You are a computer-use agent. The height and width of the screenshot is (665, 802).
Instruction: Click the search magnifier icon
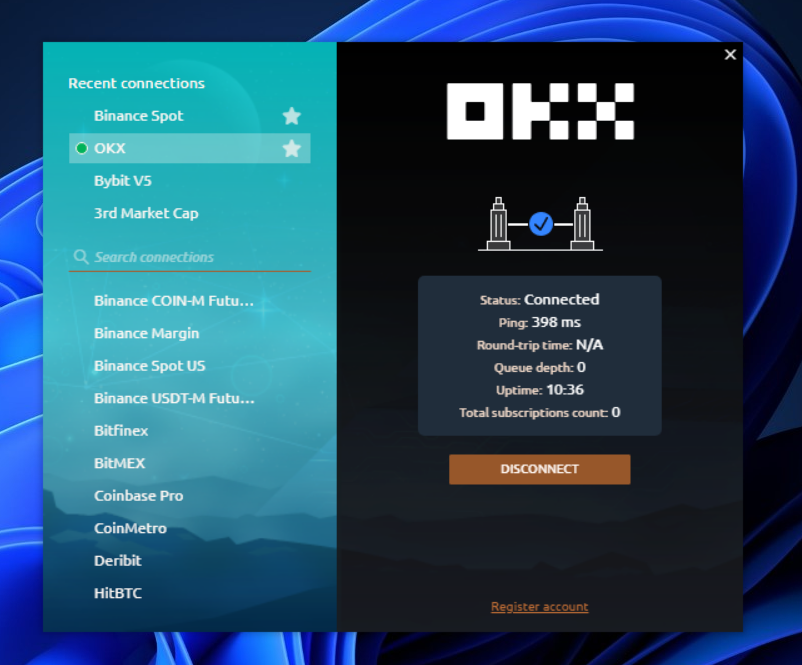81,257
